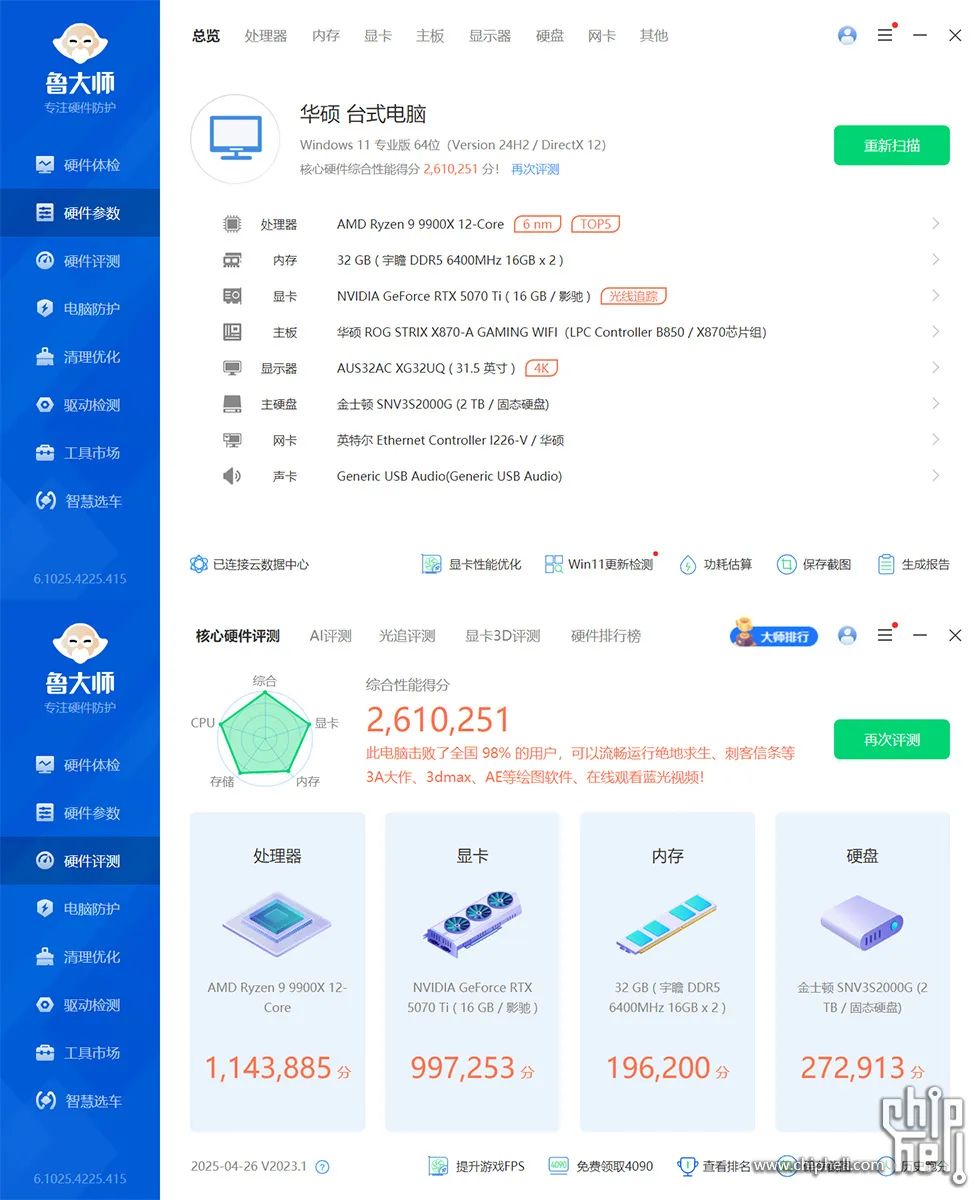This screenshot has height=1200, width=980.
Task: Switch to the 总览 tab
Action: point(206,36)
